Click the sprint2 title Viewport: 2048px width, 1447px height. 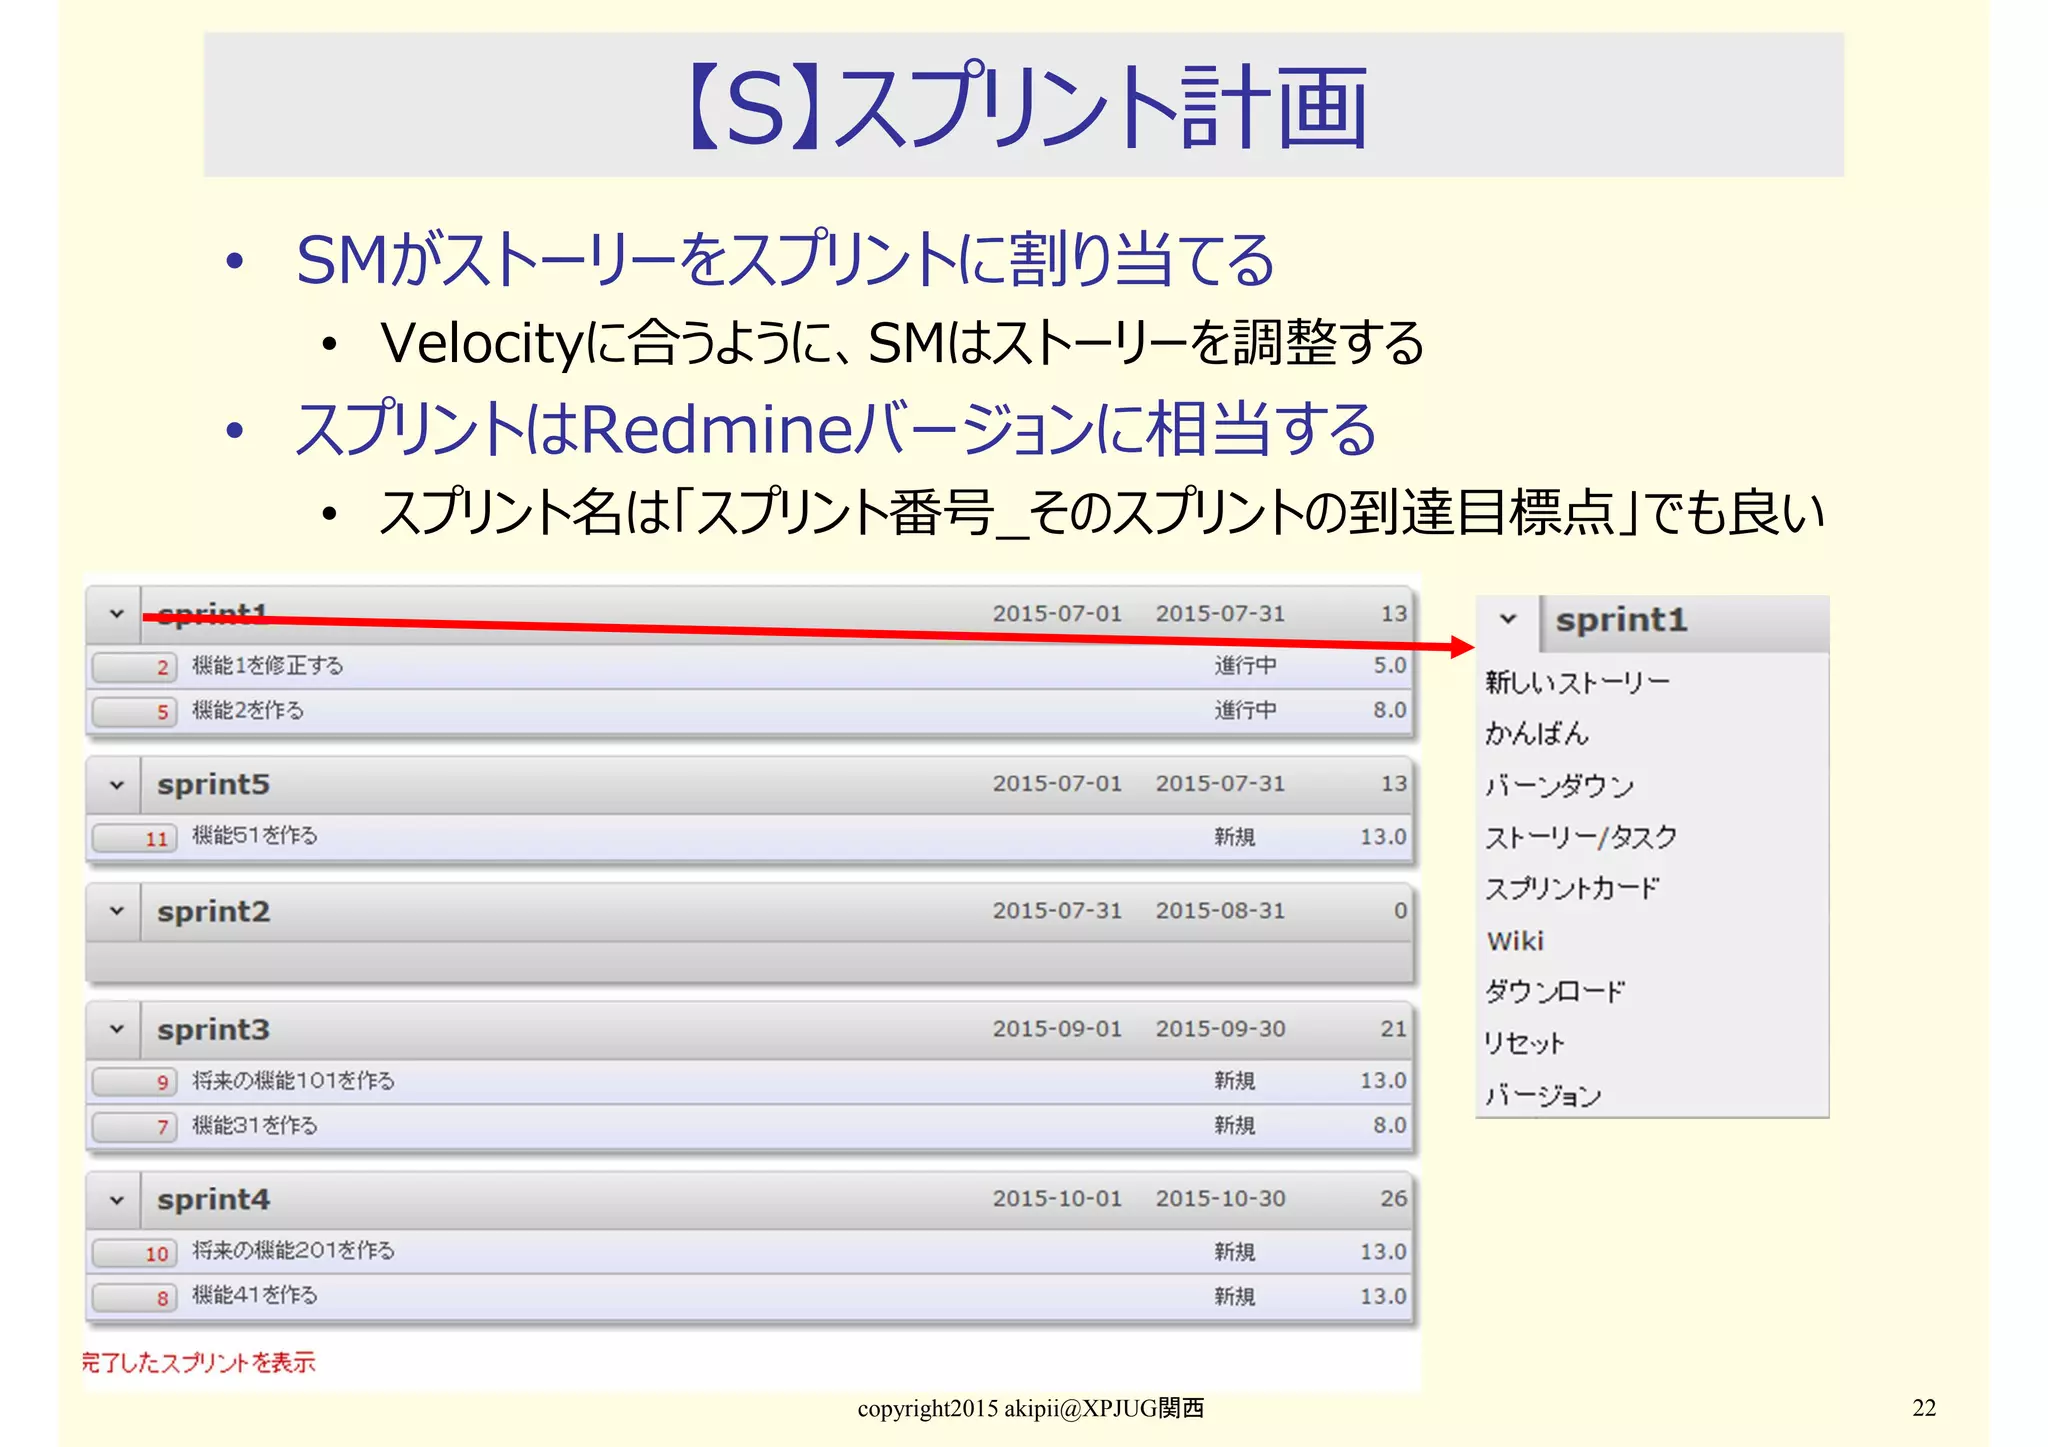click(213, 912)
